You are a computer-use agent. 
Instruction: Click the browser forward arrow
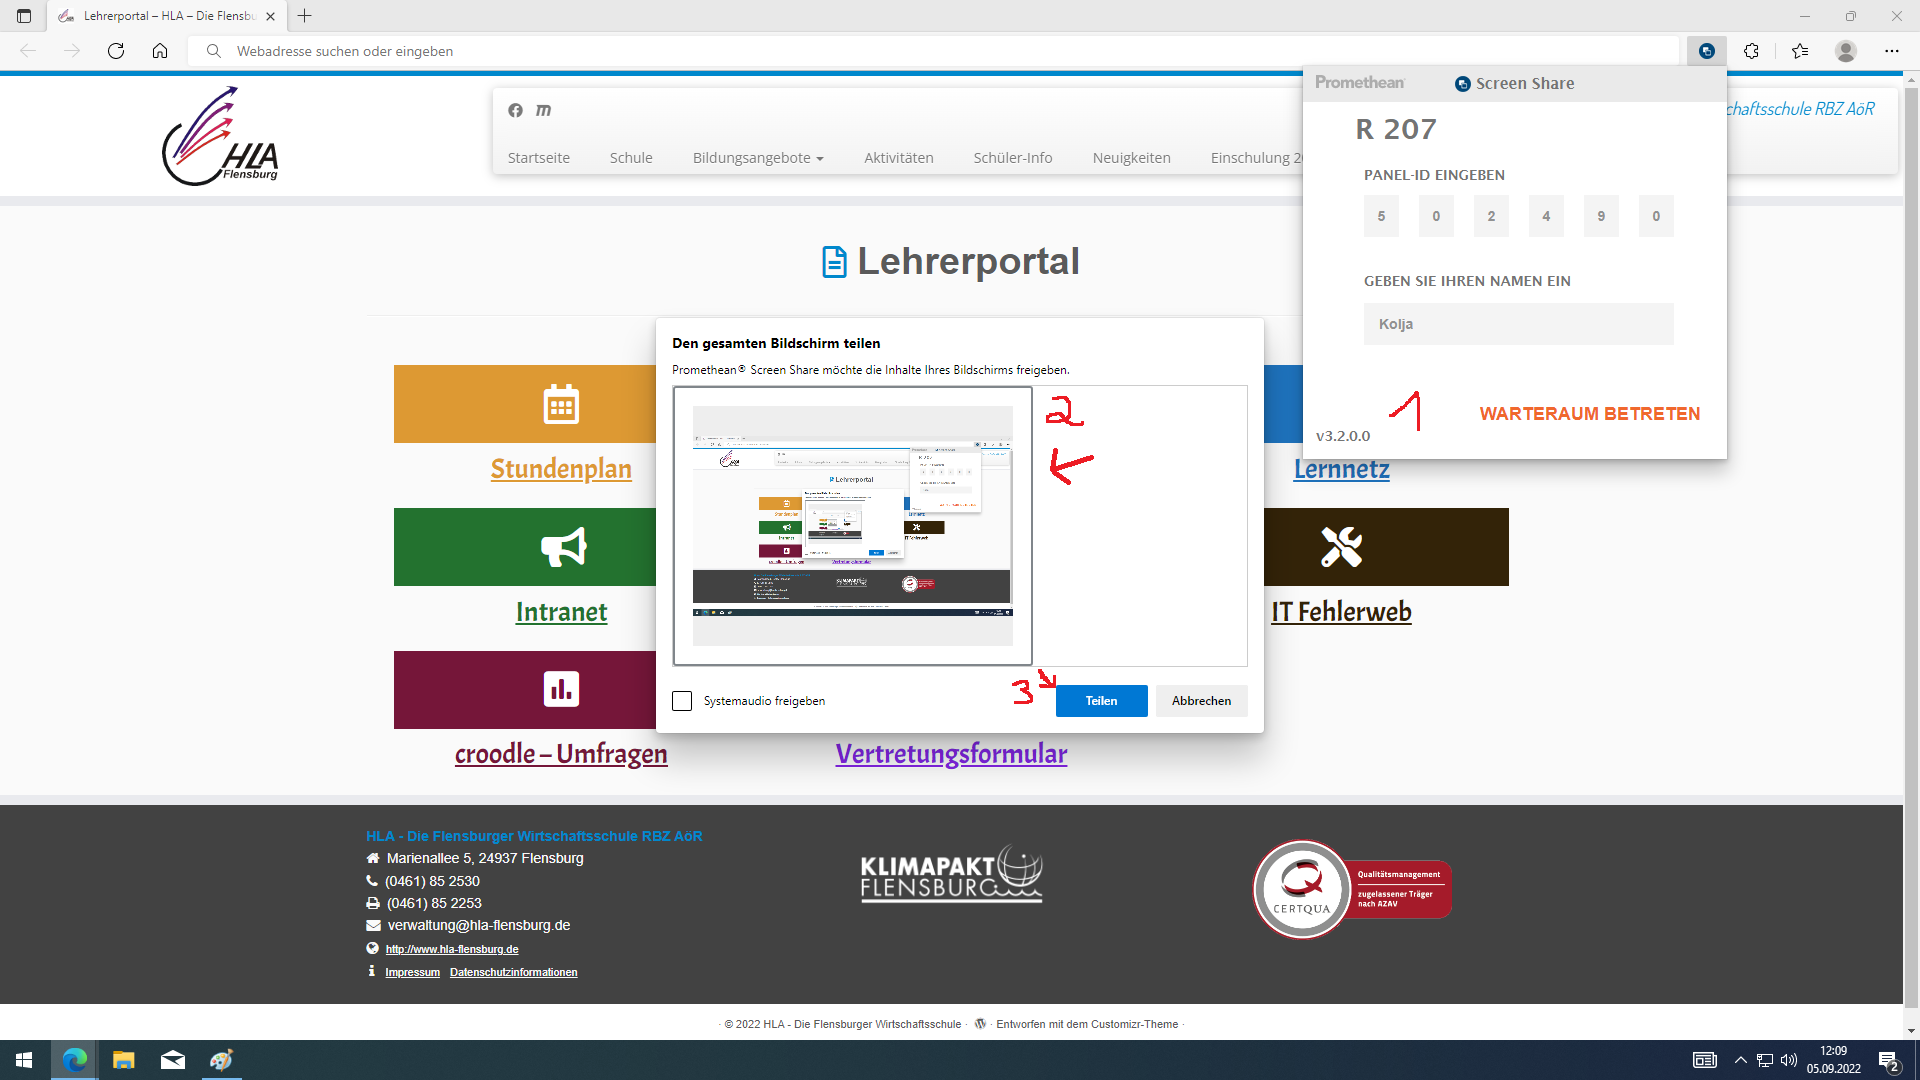tap(72, 51)
